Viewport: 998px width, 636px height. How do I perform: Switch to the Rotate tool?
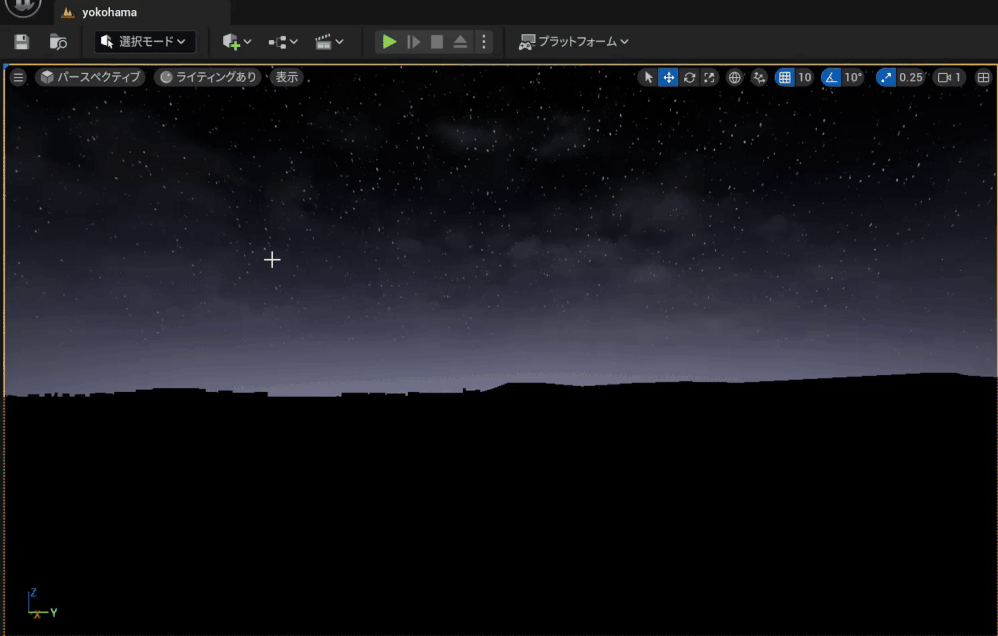point(689,76)
